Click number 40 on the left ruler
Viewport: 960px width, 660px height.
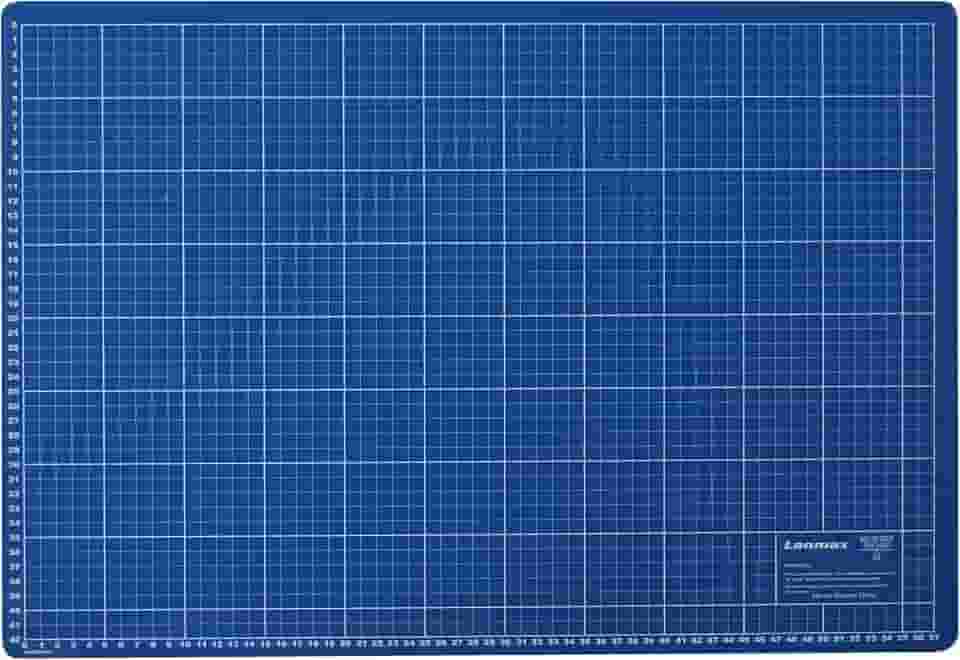[x=14, y=609]
